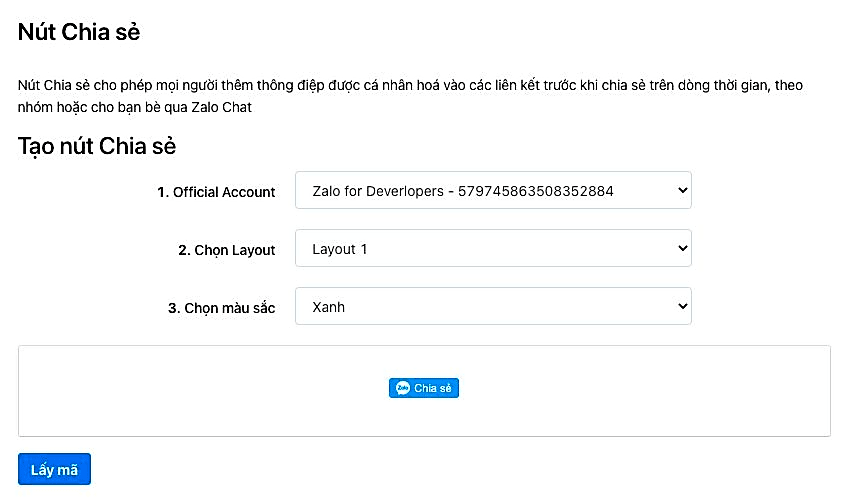
Task: Select the Tạo nút Chia sẻ heading
Action: tap(97, 146)
